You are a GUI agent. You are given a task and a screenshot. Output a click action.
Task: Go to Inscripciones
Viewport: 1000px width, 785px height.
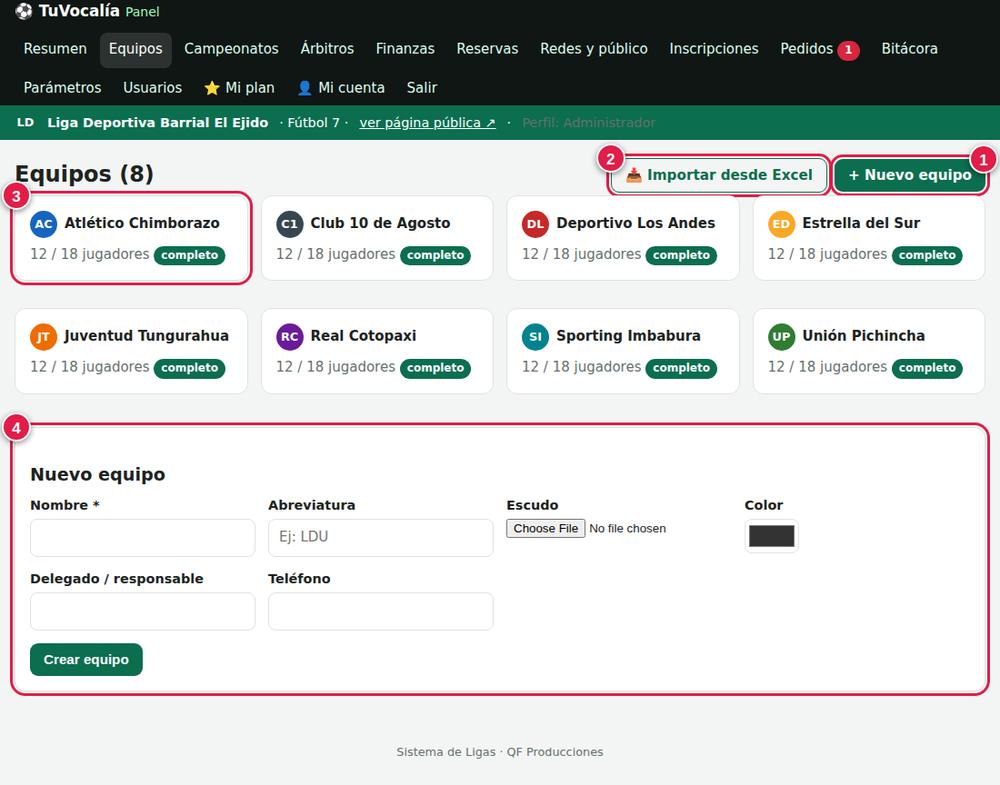click(x=714, y=49)
